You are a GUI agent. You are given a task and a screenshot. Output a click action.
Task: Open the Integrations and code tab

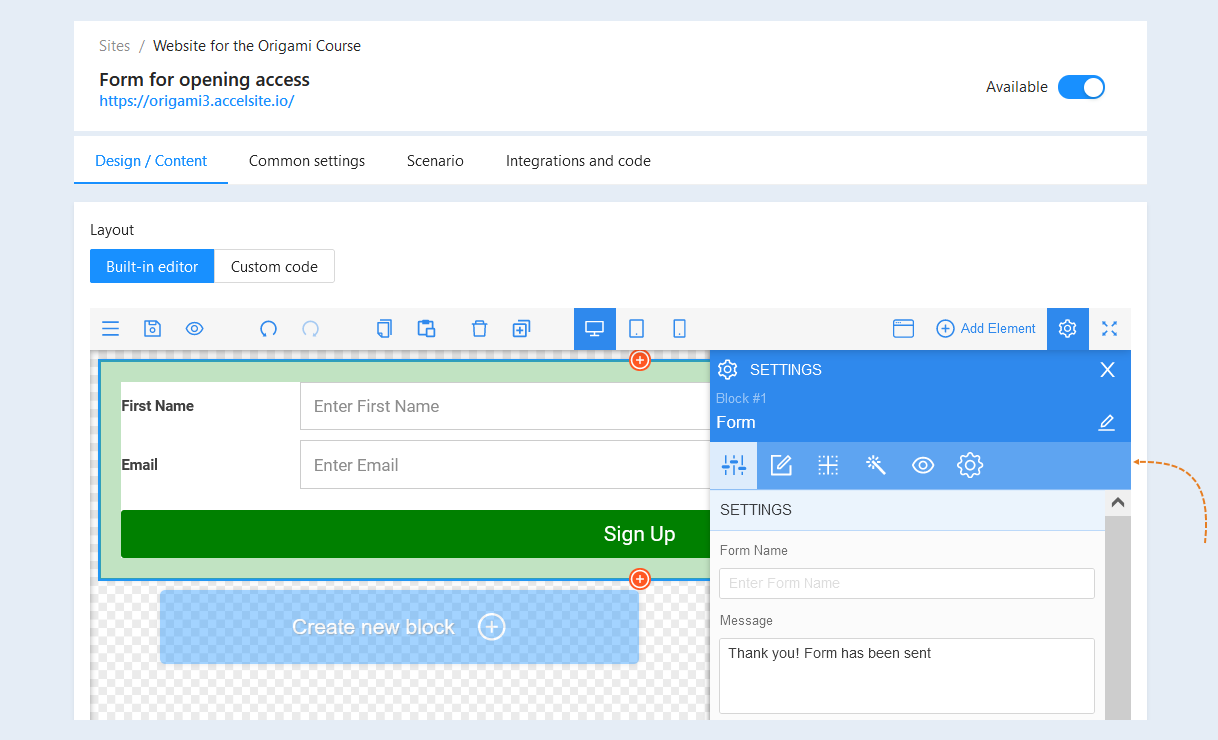pyautogui.click(x=578, y=161)
